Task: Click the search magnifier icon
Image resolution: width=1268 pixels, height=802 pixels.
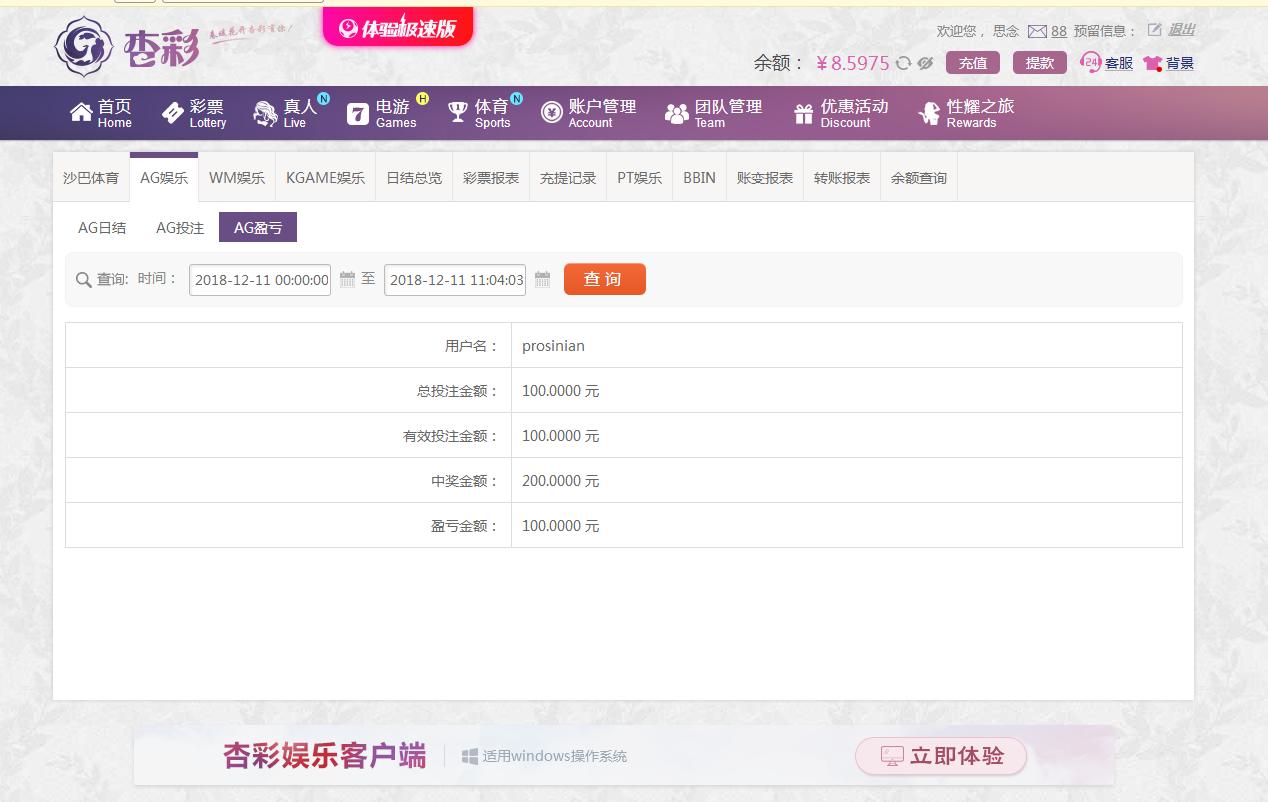Action: pyautogui.click(x=84, y=280)
